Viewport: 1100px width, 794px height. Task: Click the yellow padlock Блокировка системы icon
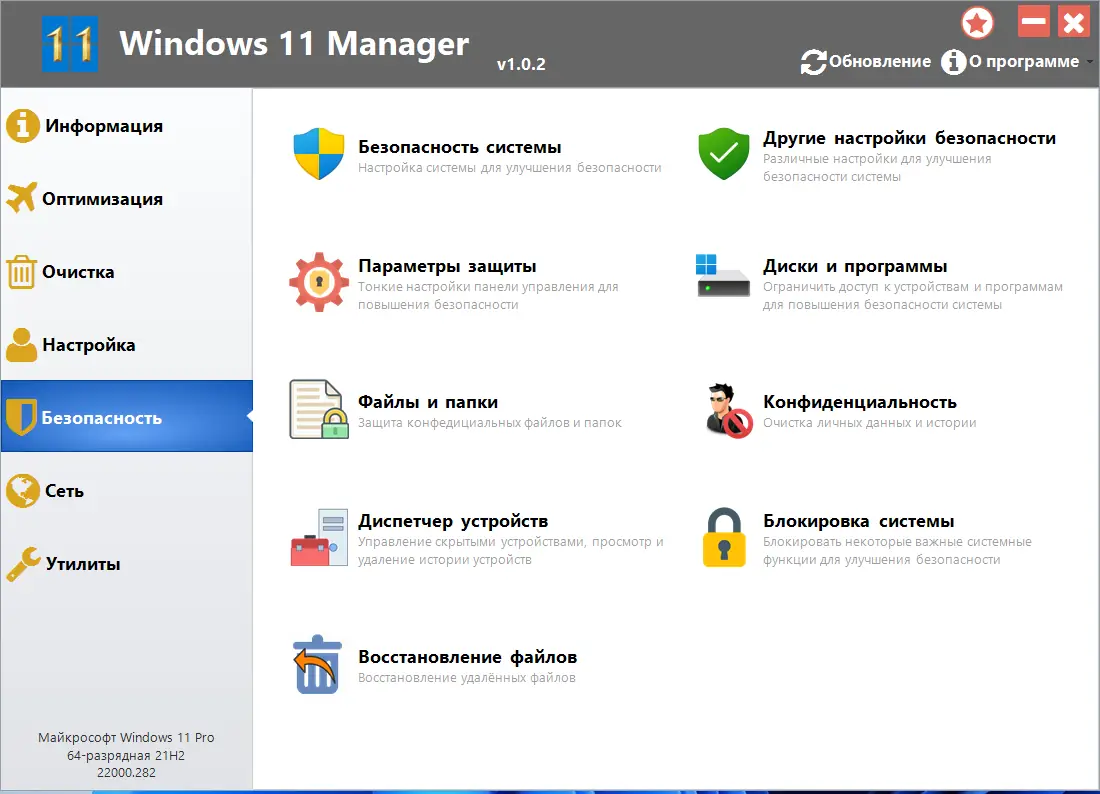pos(724,537)
